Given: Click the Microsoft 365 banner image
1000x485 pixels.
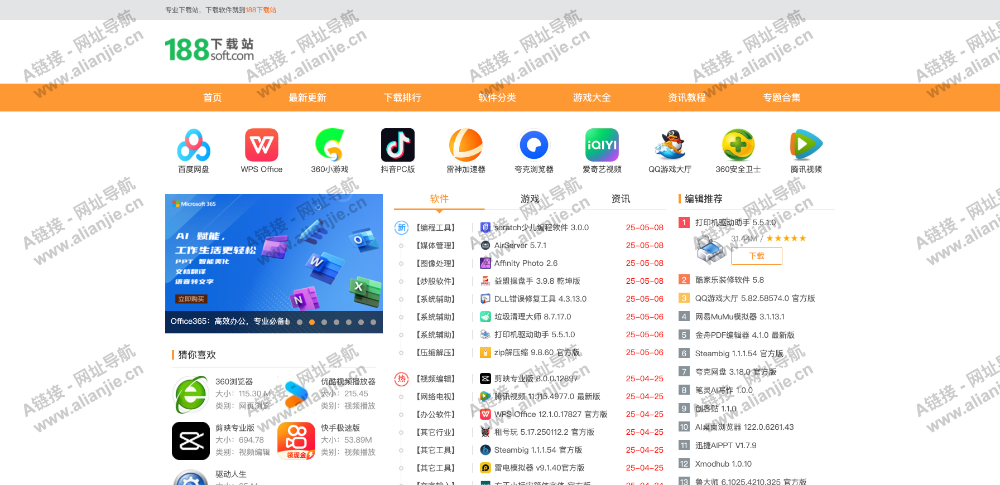Looking at the screenshot, I should (x=274, y=264).
